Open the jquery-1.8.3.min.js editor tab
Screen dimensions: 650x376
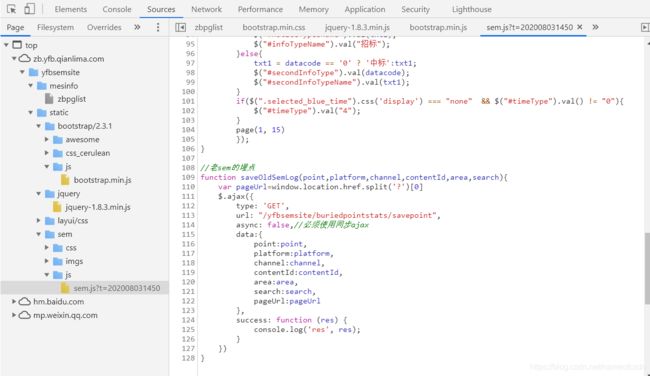click(x=357, y=27)
